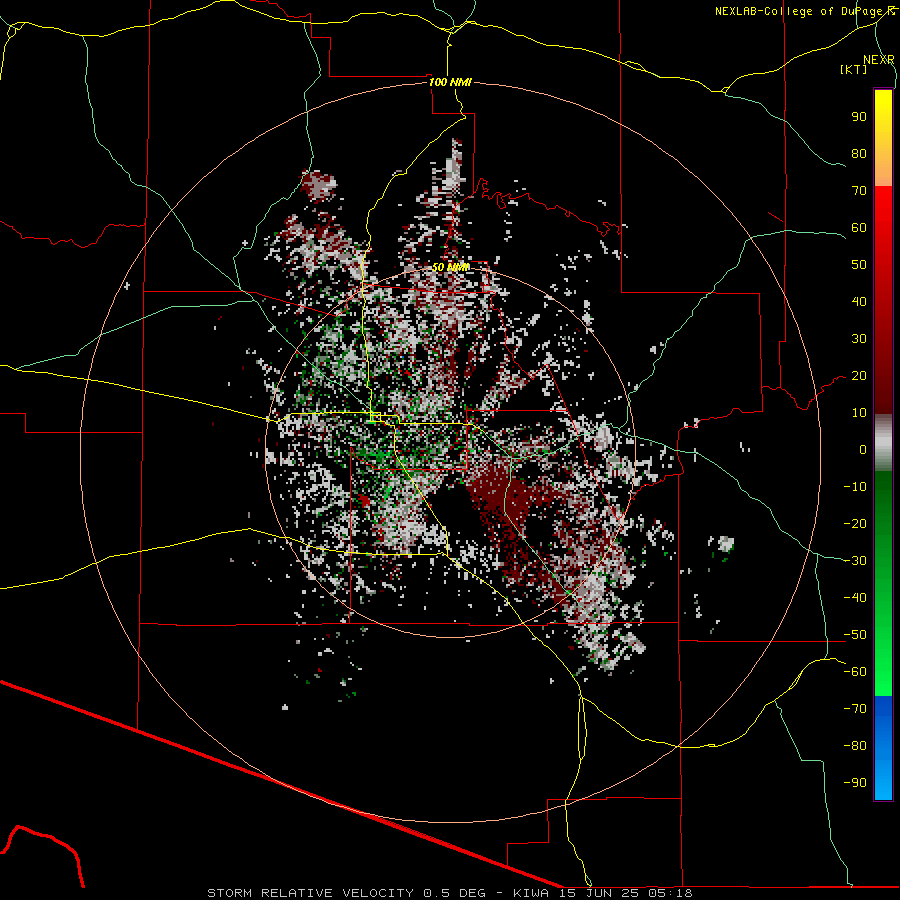The image size is (900, 900).
Task: Click the 0 value on the velocity scale
Action: (863, 450)
